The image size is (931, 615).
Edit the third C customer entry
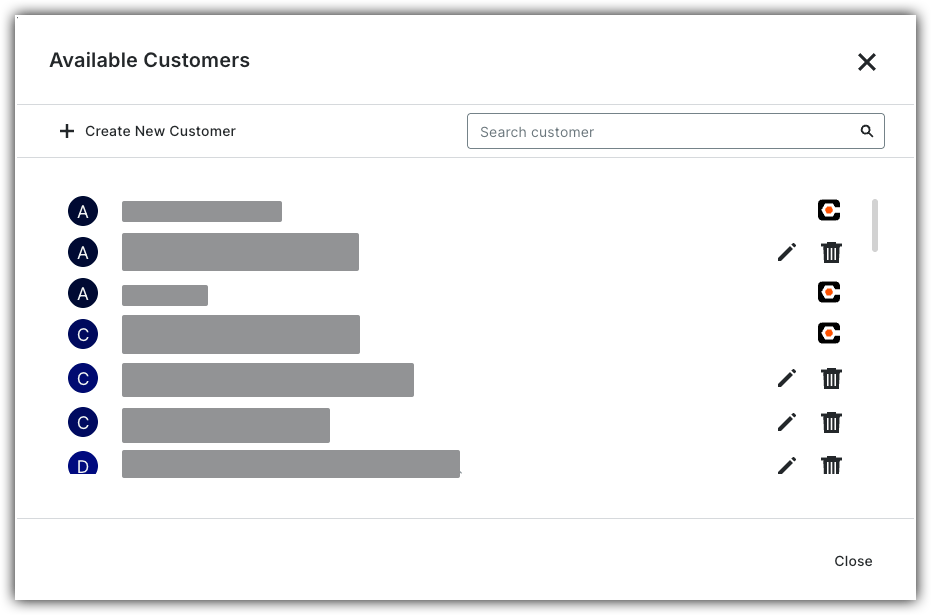click(x=787, y=422)
